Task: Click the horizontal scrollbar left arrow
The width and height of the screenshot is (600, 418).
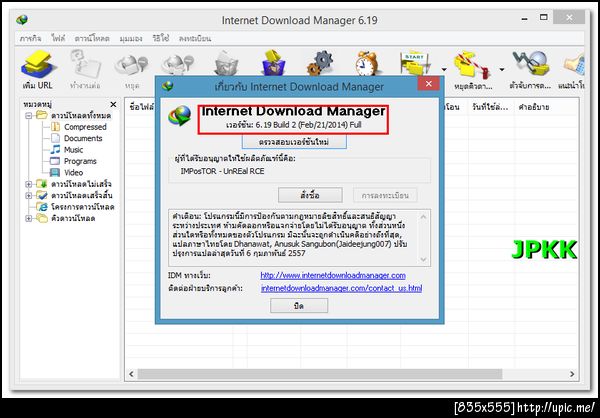Action: click(x=132, y=374)
